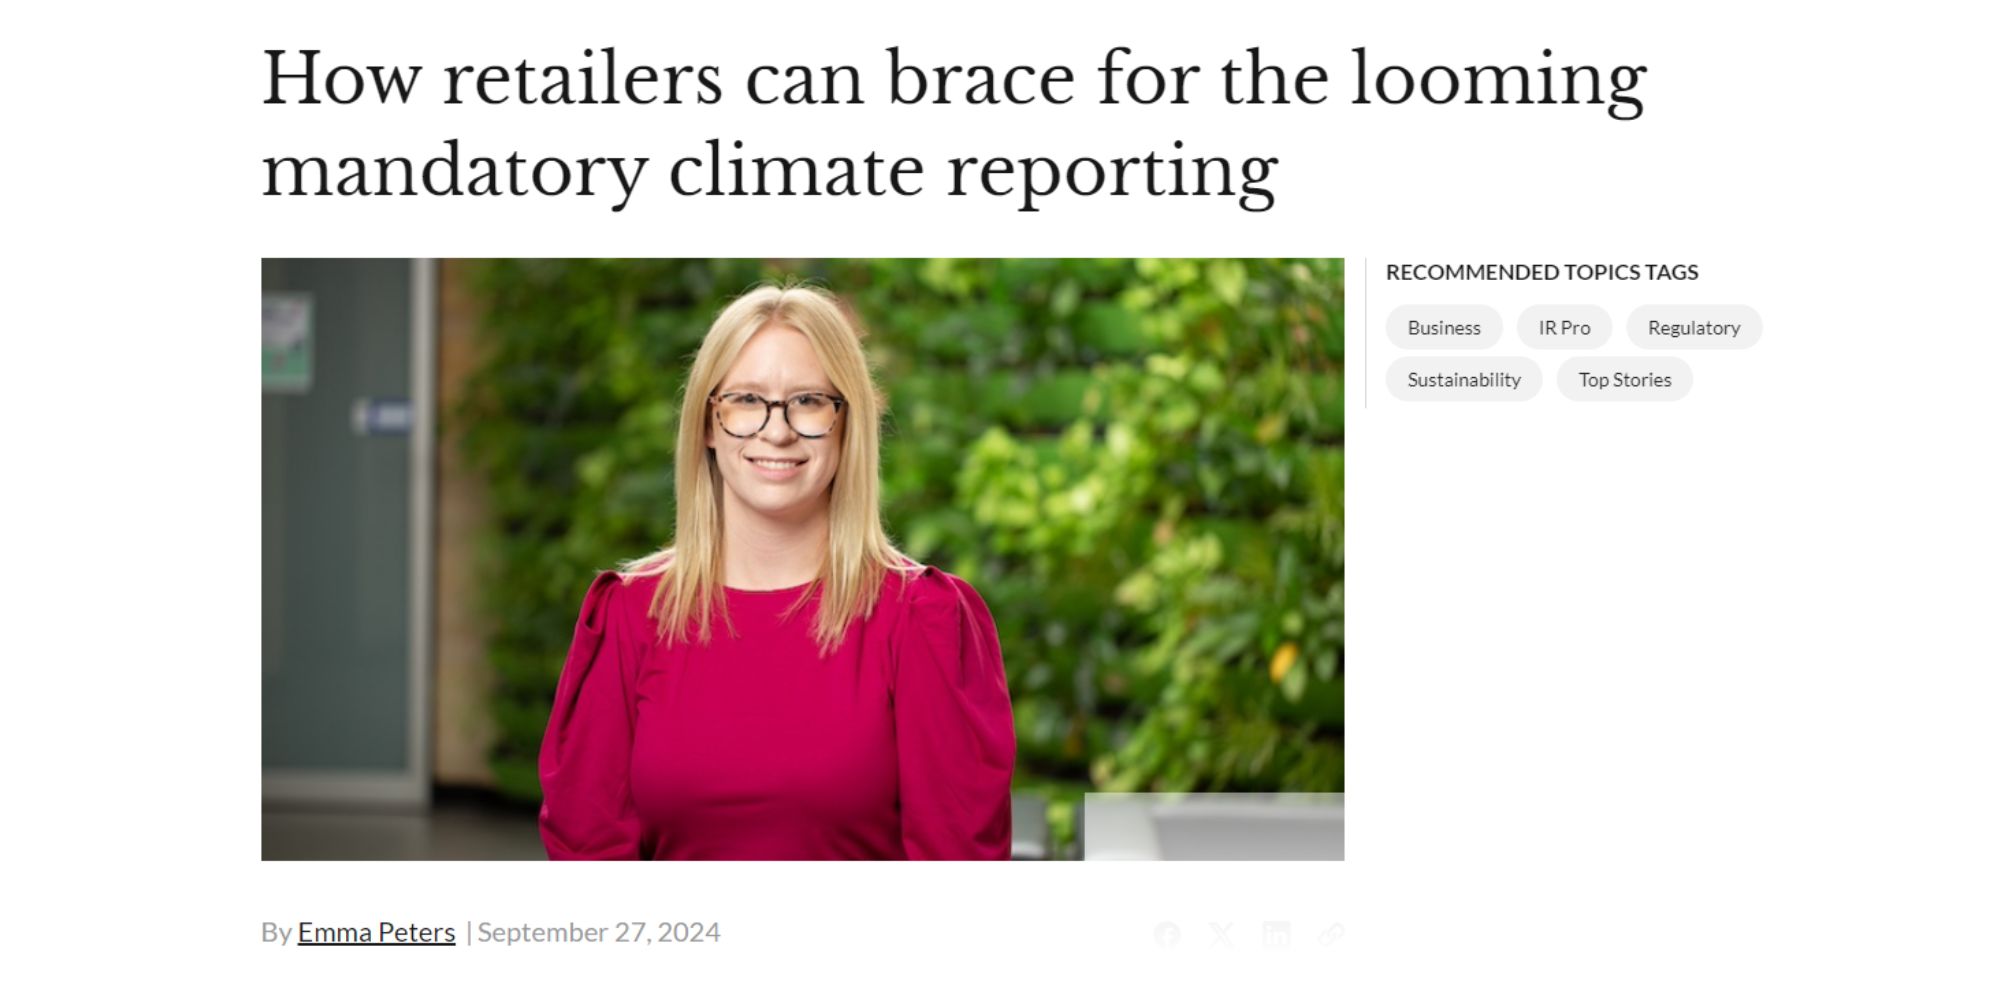This screenshot has height=991, width=2000.
Task: Open the Business topic tag
Action: [1443, 328]
